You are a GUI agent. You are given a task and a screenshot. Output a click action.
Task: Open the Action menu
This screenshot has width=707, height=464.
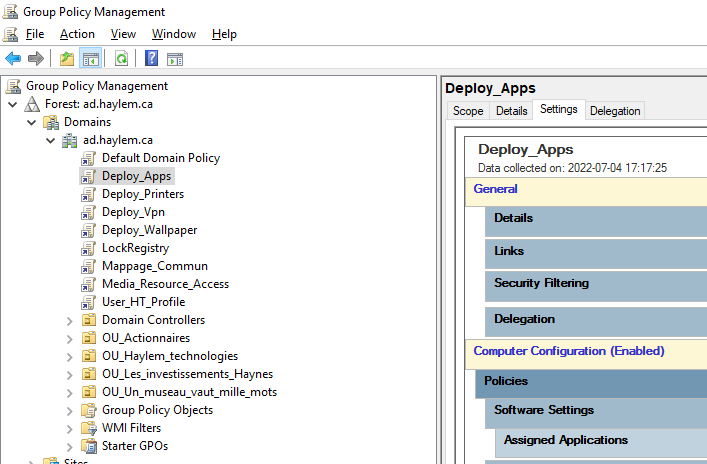tap(77, 34)
